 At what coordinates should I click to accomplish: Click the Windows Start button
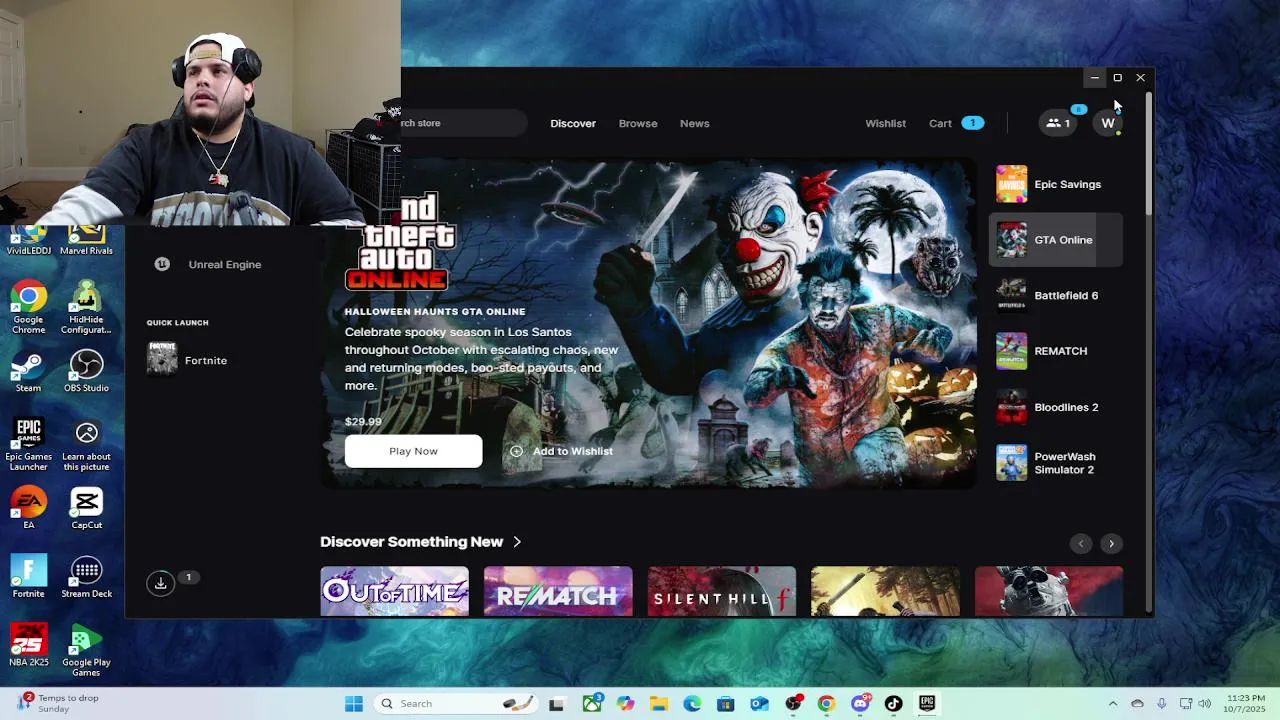pos(354,704)
